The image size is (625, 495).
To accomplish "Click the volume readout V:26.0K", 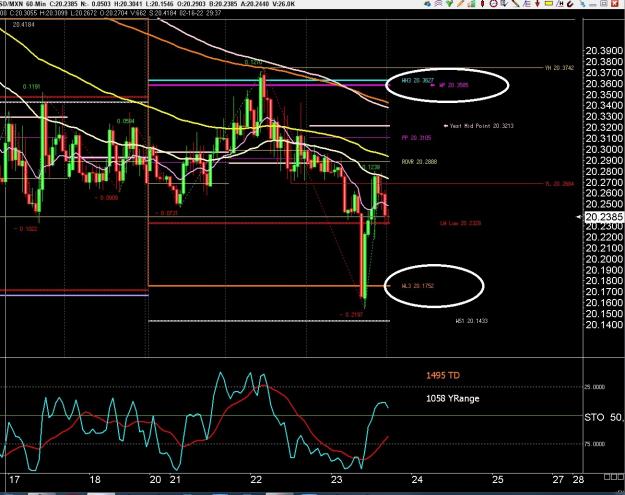I will tap(285, 4).
